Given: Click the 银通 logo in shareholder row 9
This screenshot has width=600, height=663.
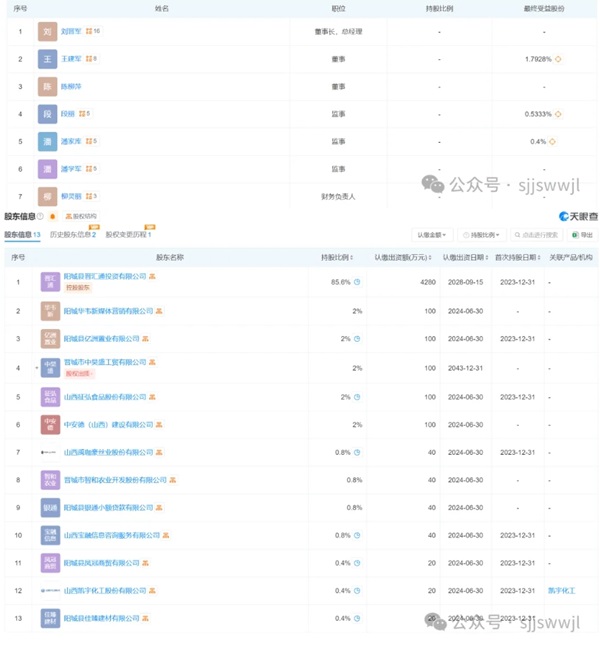Looking at the screenshot, I should (50, 507).
